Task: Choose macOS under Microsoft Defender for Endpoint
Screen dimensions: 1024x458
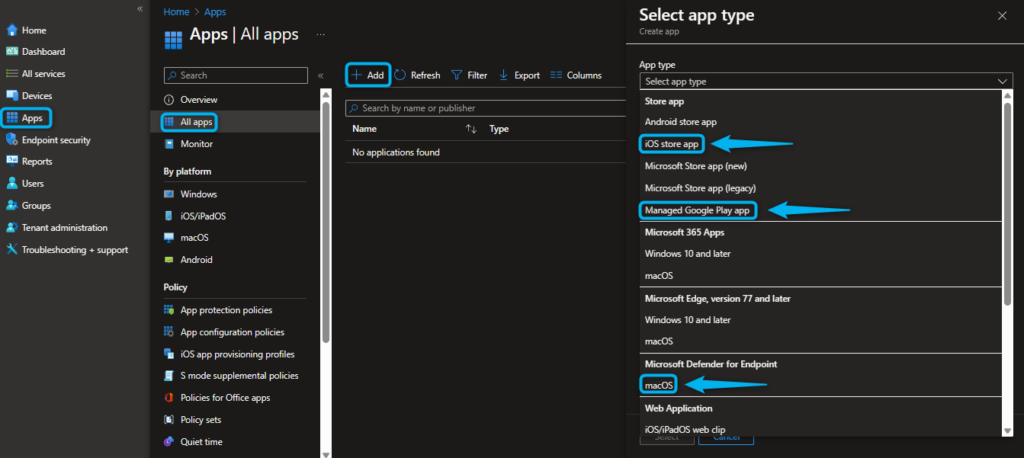Action: click(x=658, y=385)
